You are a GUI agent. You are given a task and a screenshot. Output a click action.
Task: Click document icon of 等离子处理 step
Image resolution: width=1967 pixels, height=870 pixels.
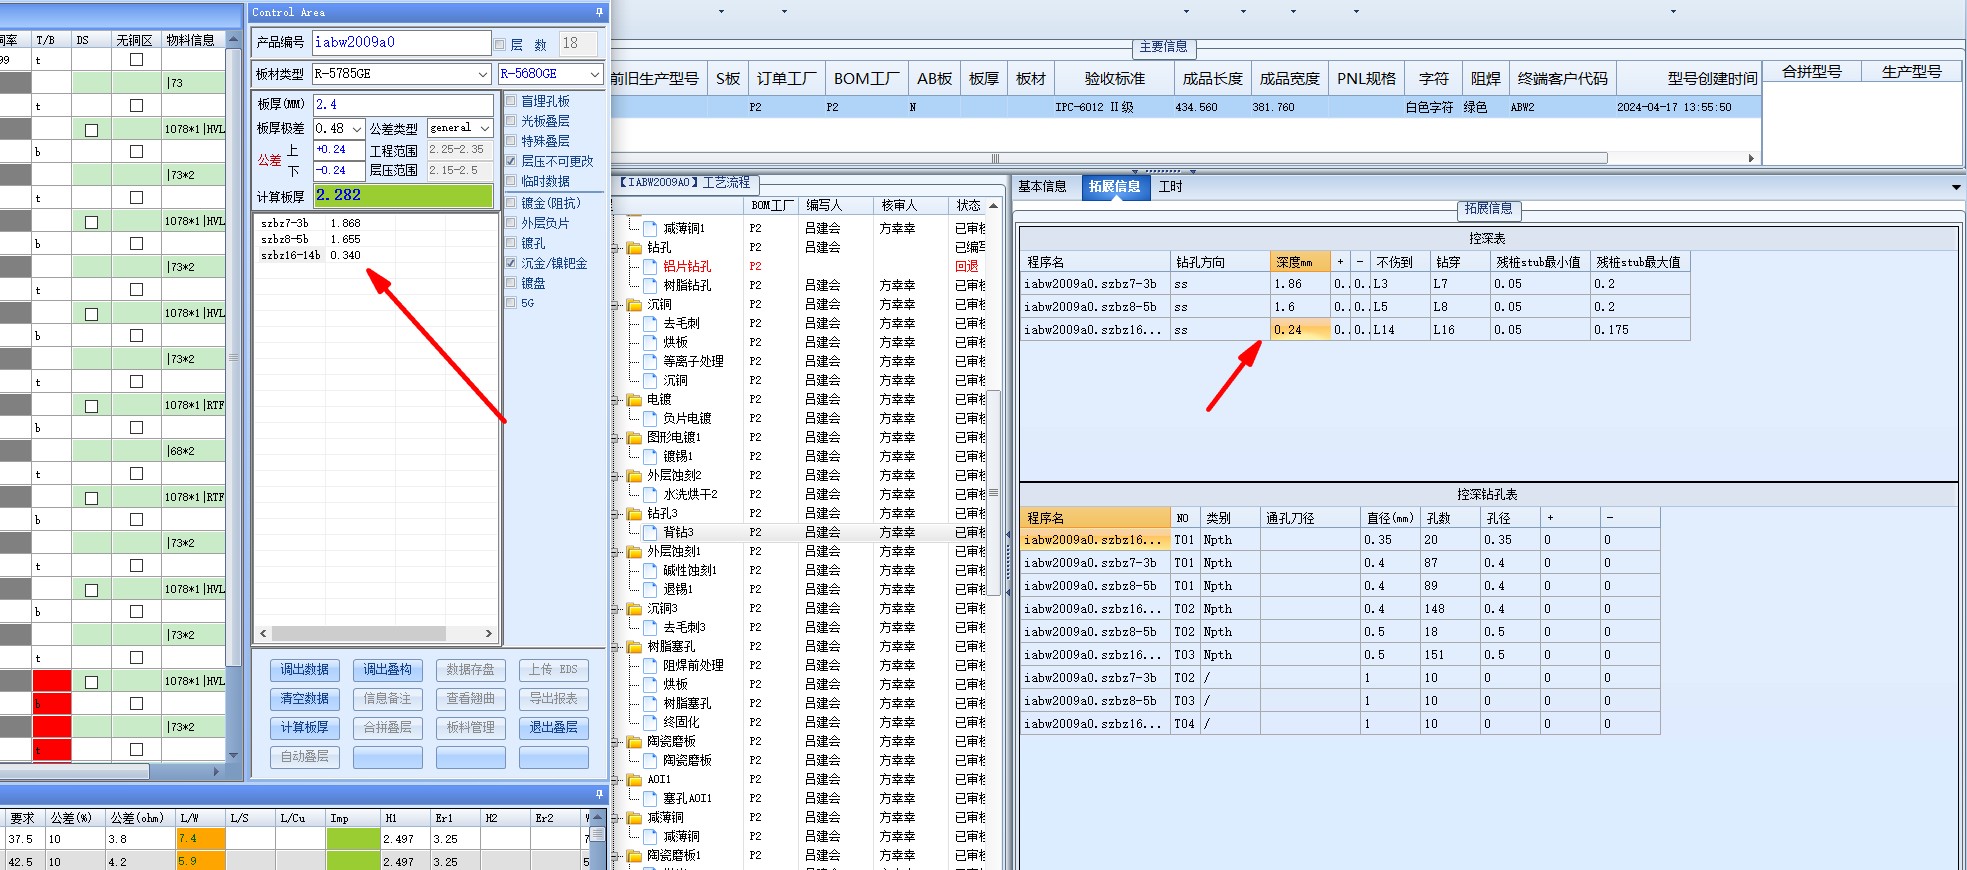[x=651, y=361]
